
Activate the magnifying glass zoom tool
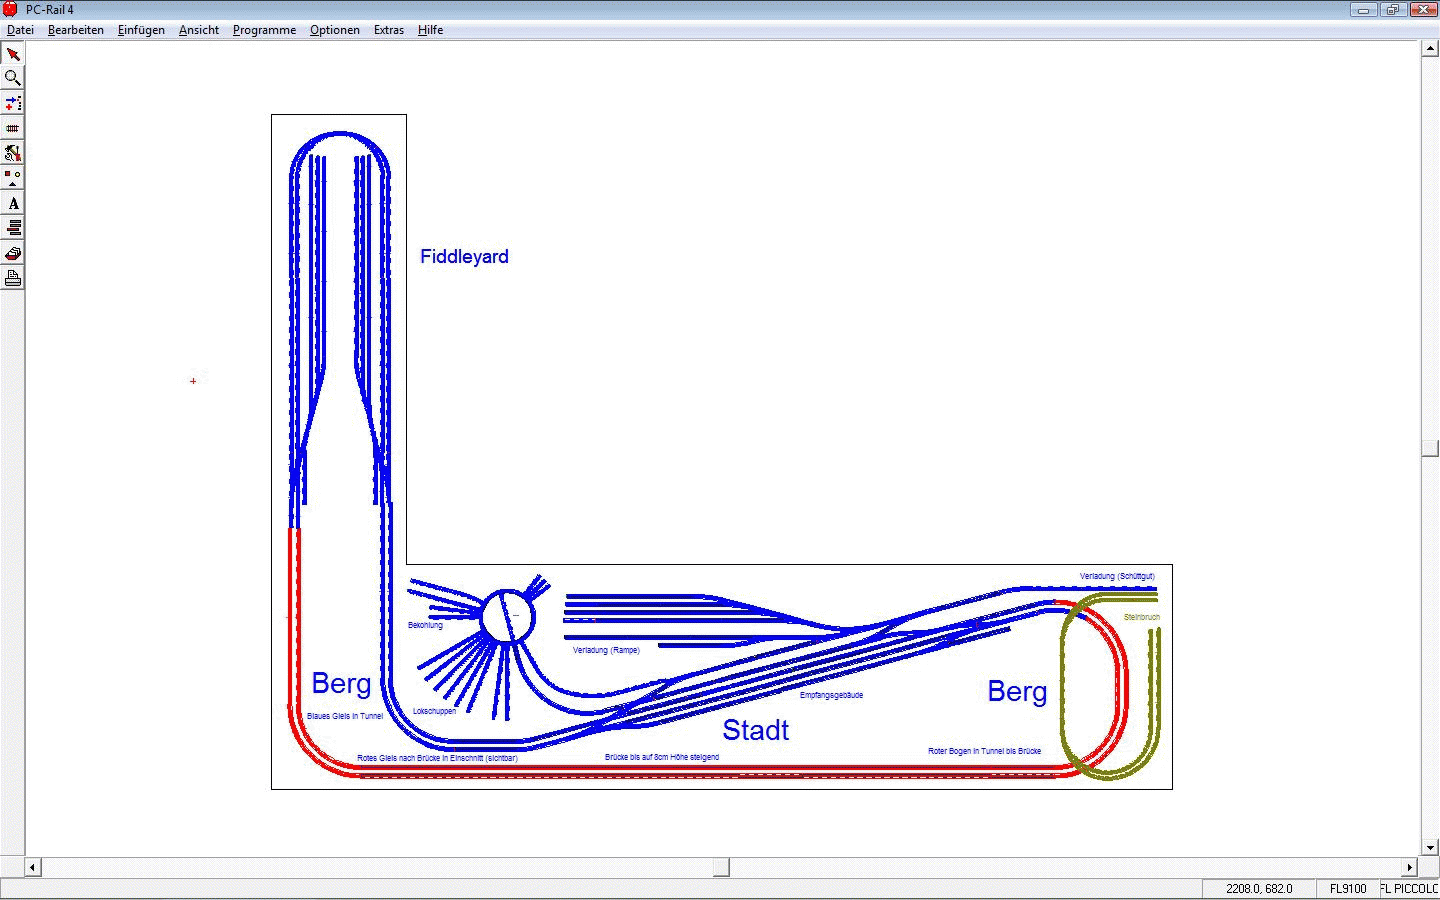(x=13, y=78)
